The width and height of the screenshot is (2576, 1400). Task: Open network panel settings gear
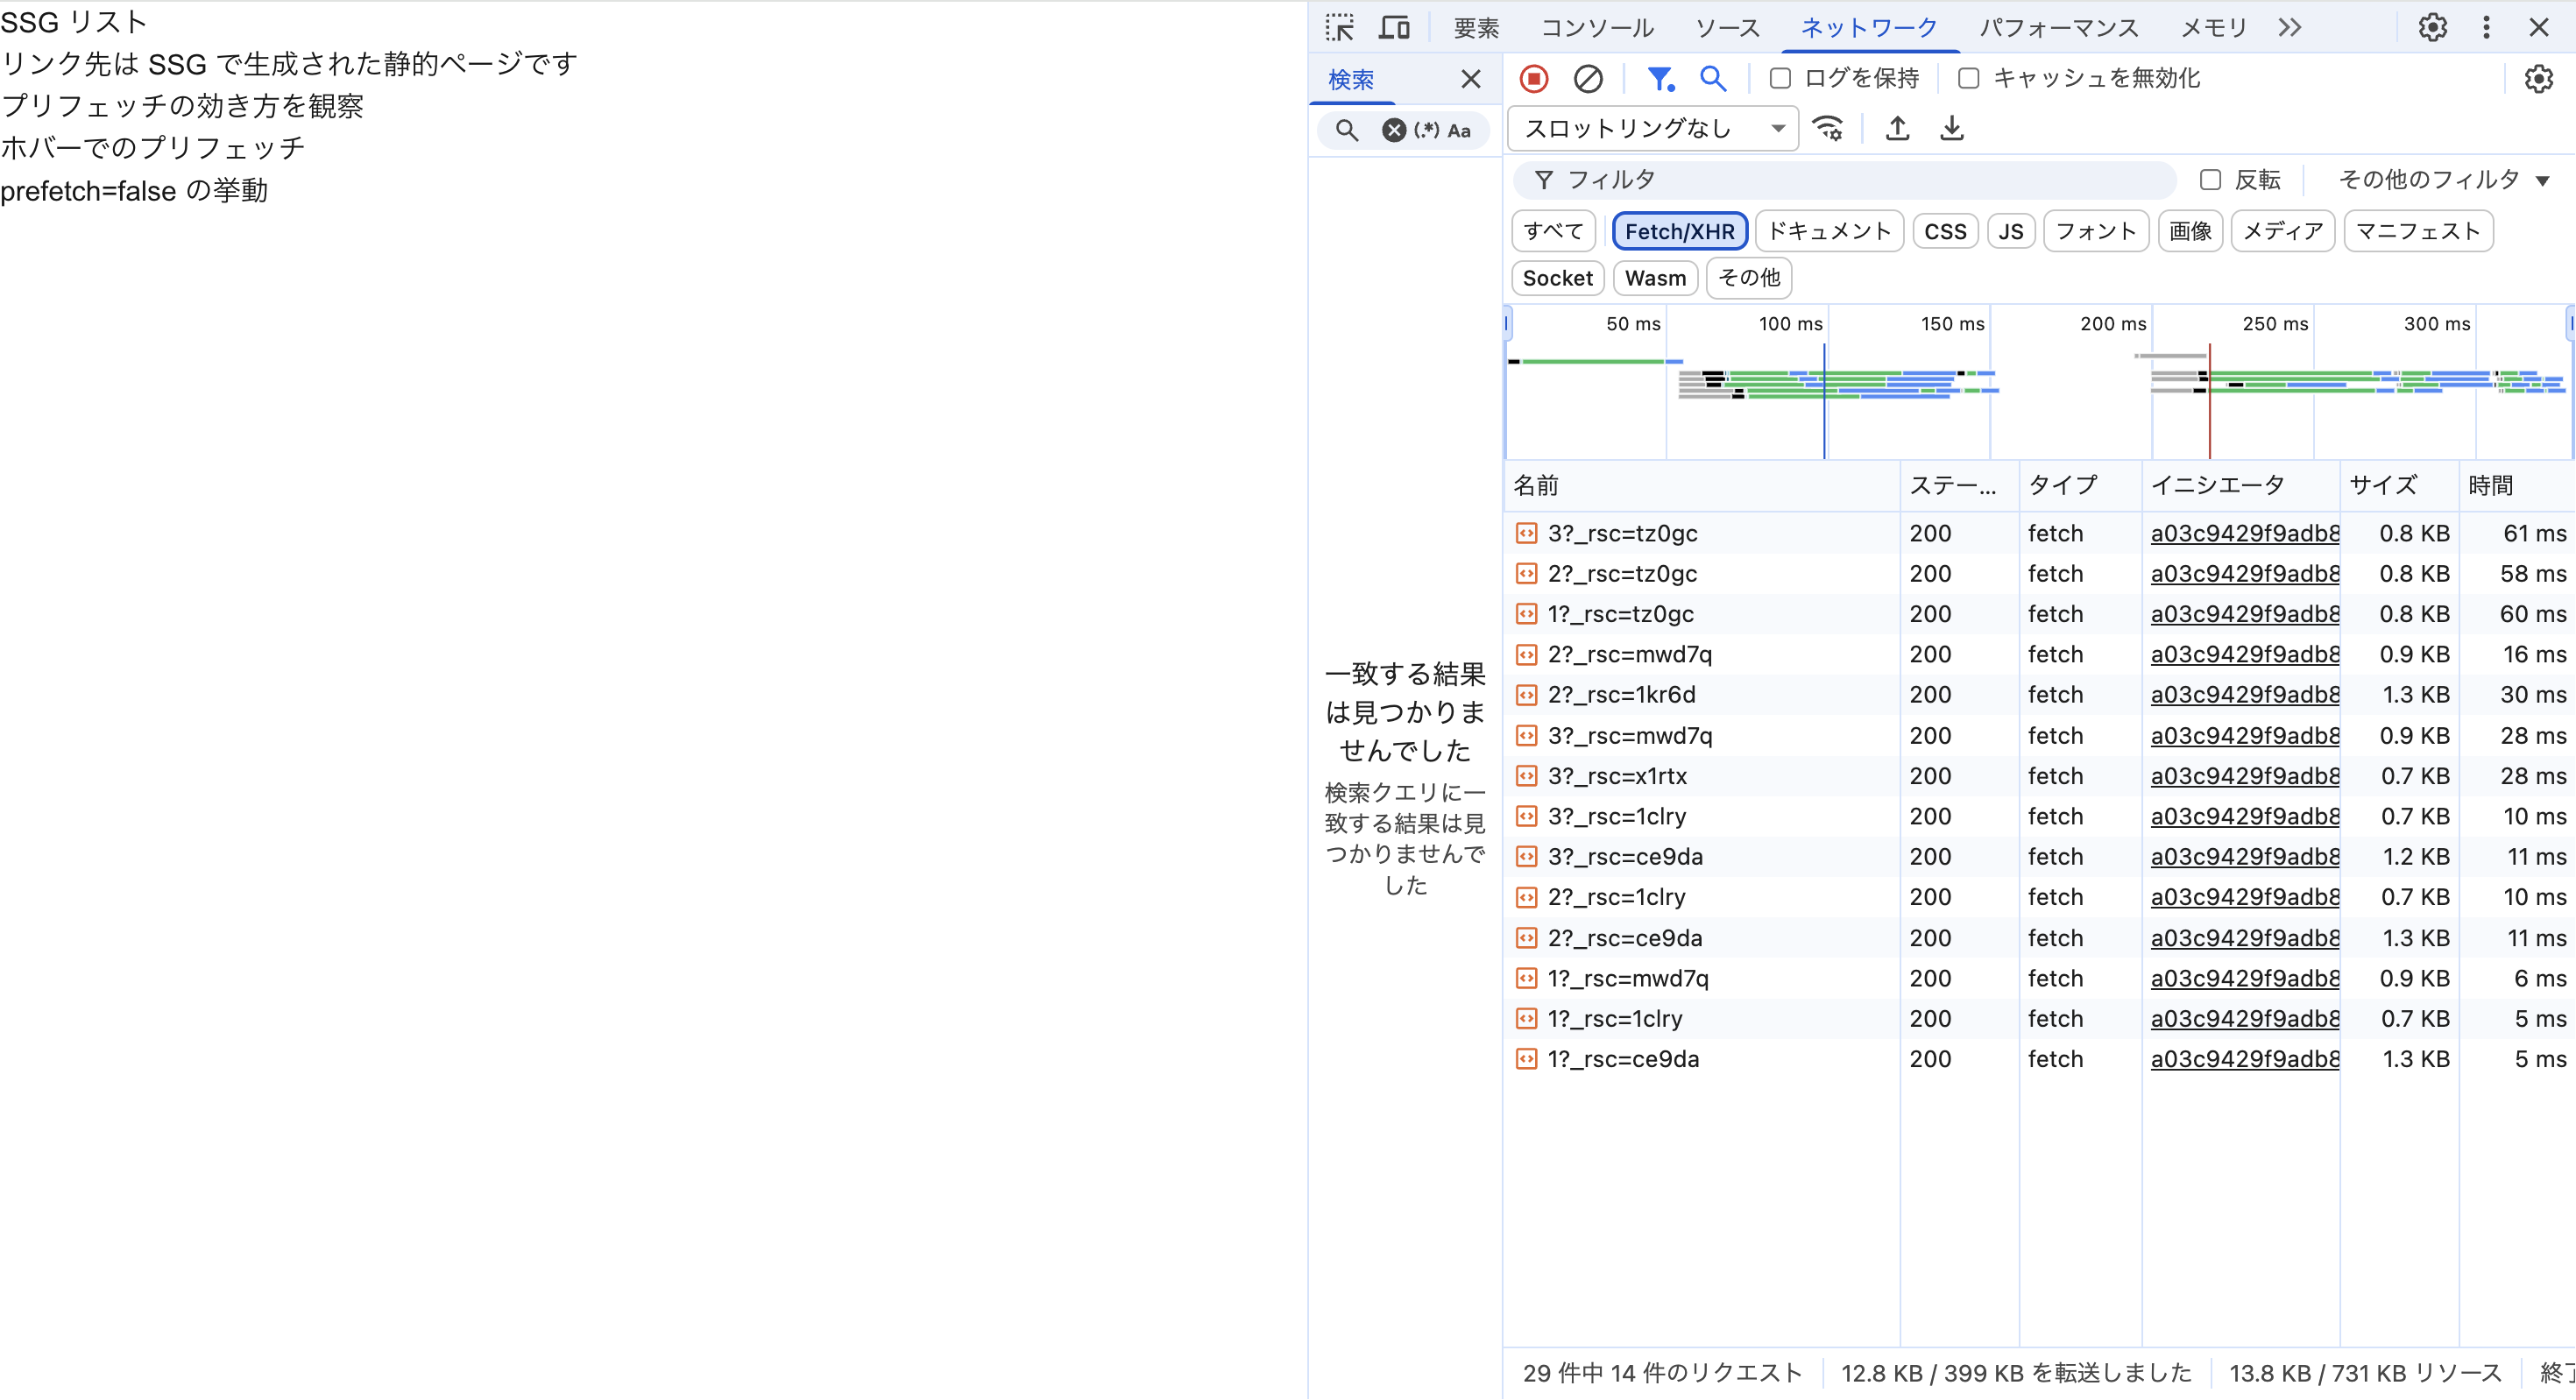2538,78
